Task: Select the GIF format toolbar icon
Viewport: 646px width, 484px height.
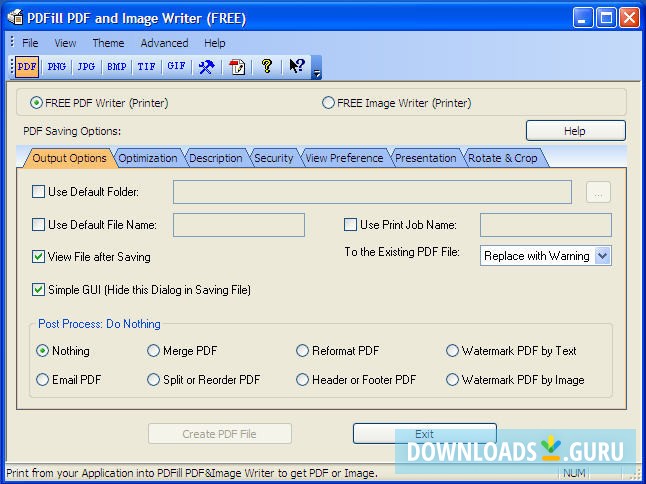Action: pos(176,67)
